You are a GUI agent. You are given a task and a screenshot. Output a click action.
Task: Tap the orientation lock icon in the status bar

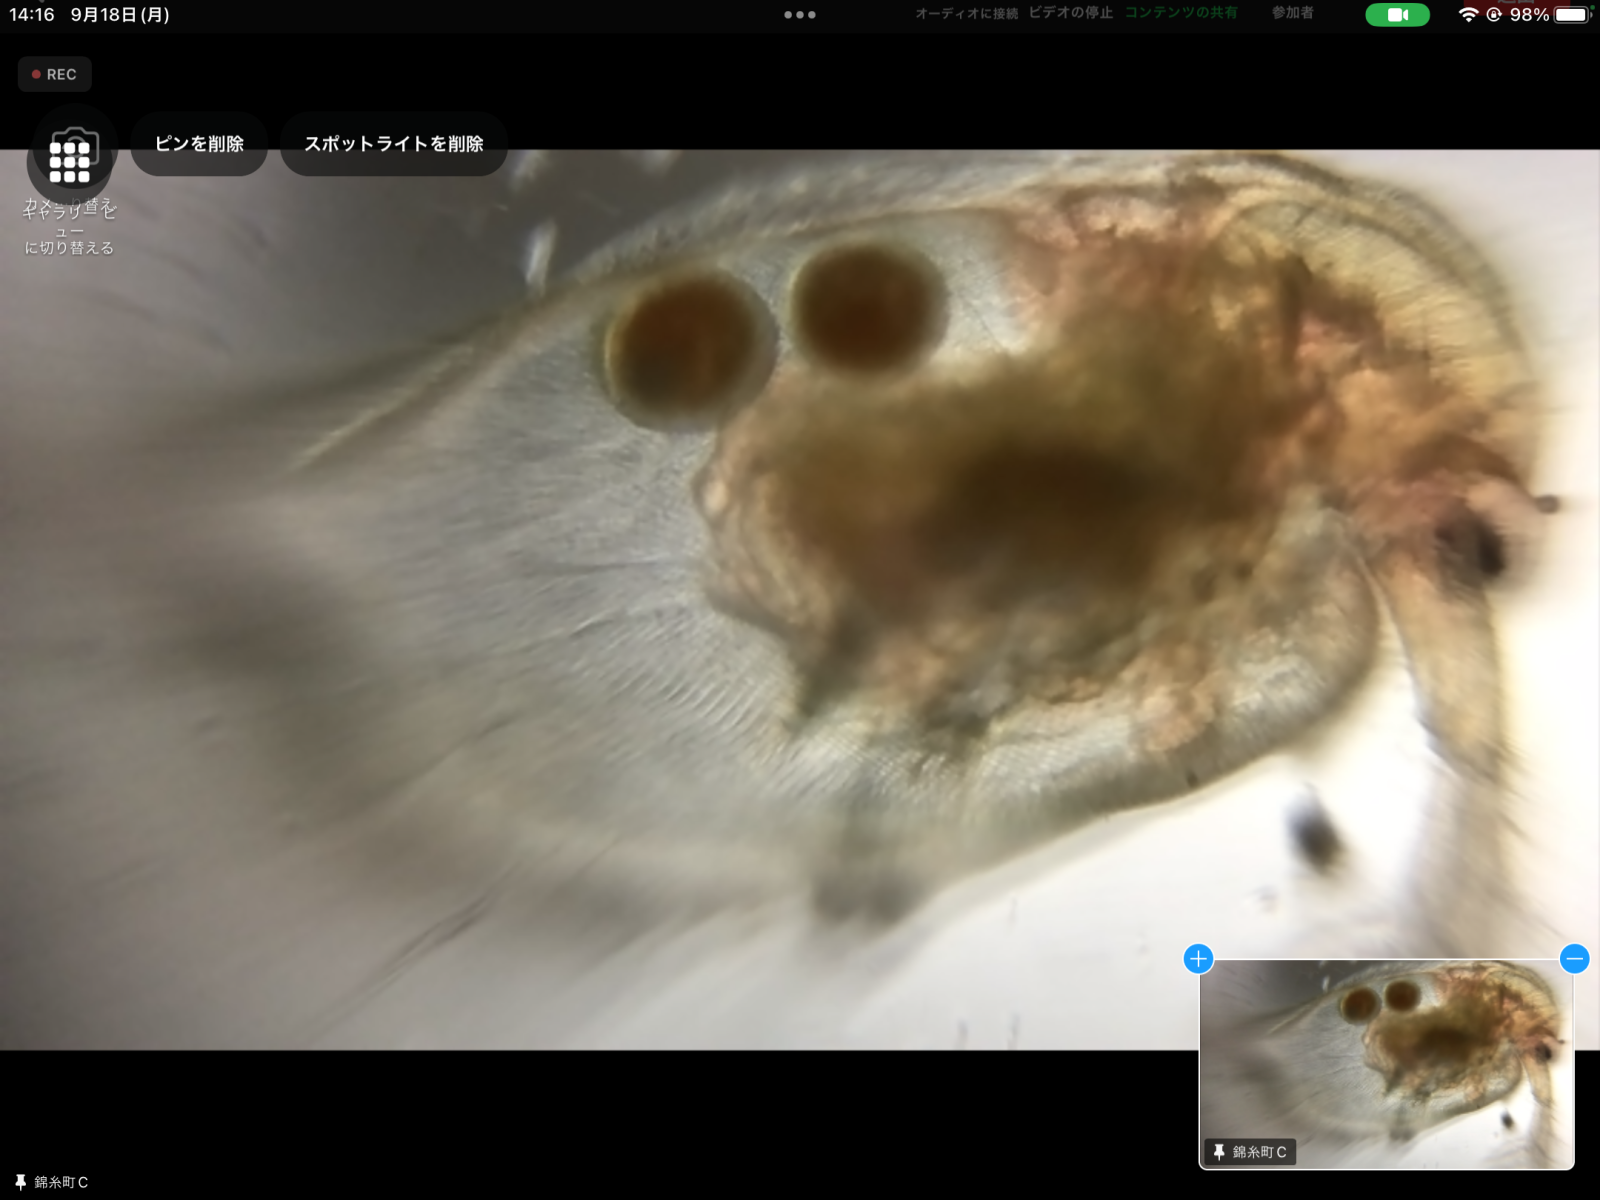(1494, 15)
